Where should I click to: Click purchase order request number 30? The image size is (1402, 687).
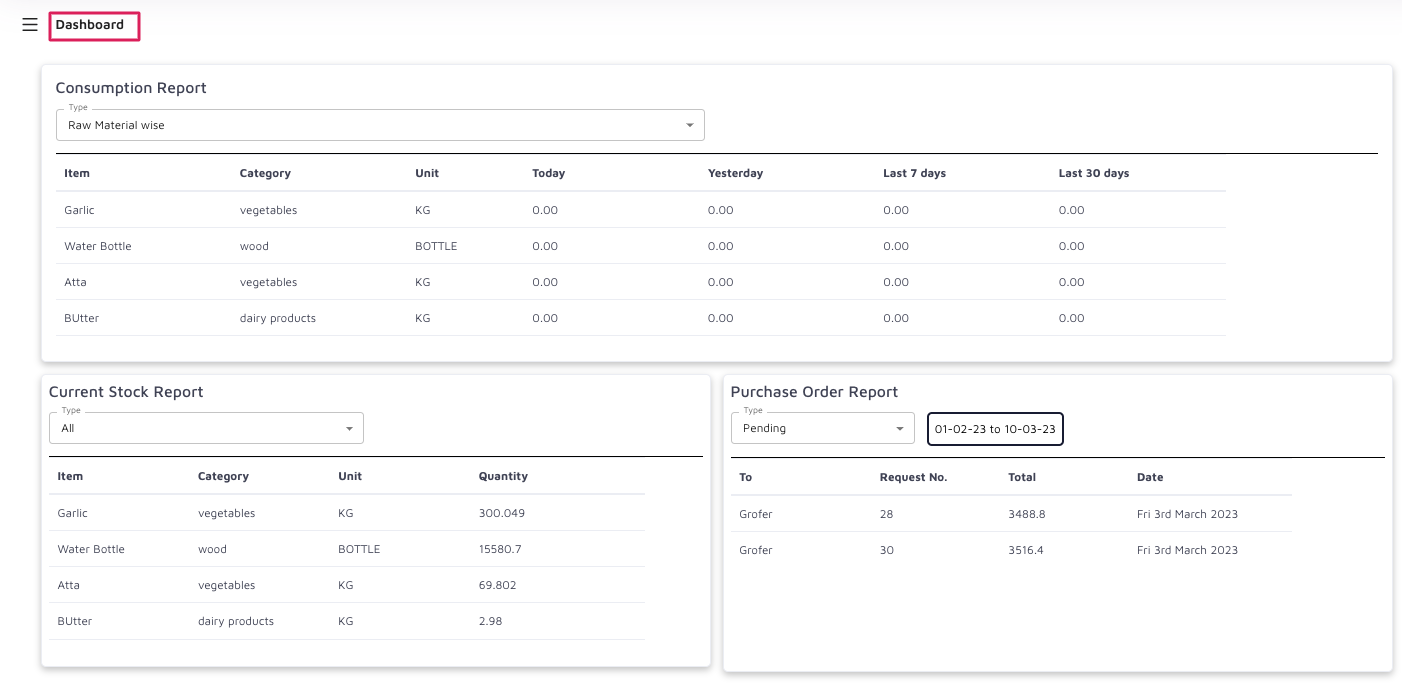pyautogui.click(x=886, y=550)
